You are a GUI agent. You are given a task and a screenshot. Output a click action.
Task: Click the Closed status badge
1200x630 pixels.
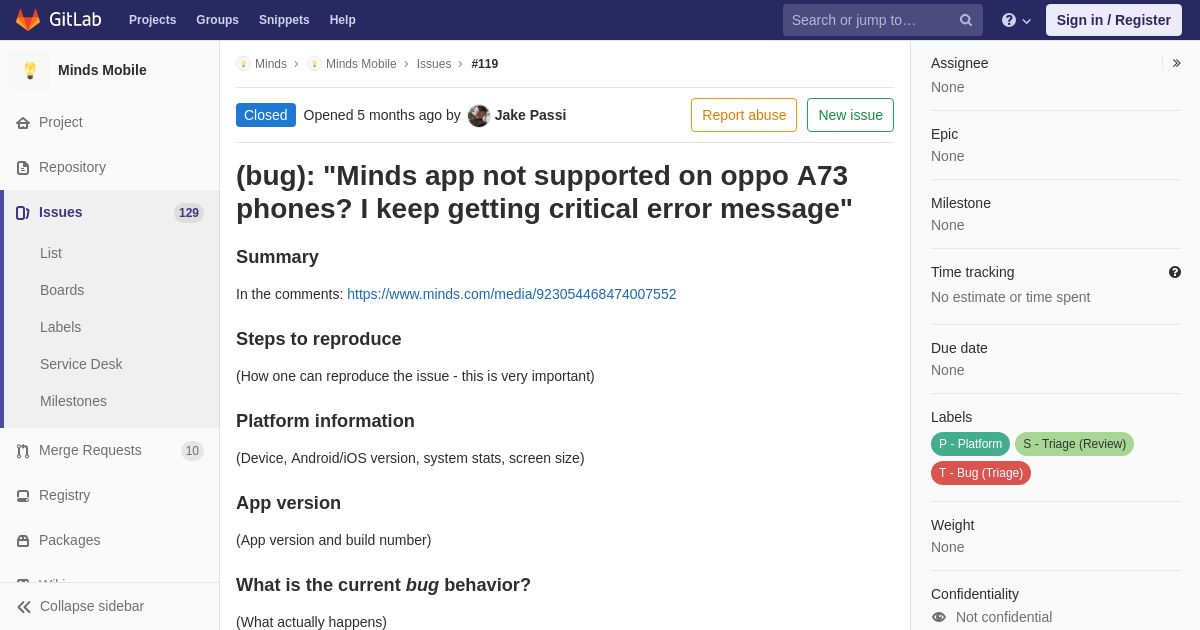pyautogui.click(x=266, y=115)
